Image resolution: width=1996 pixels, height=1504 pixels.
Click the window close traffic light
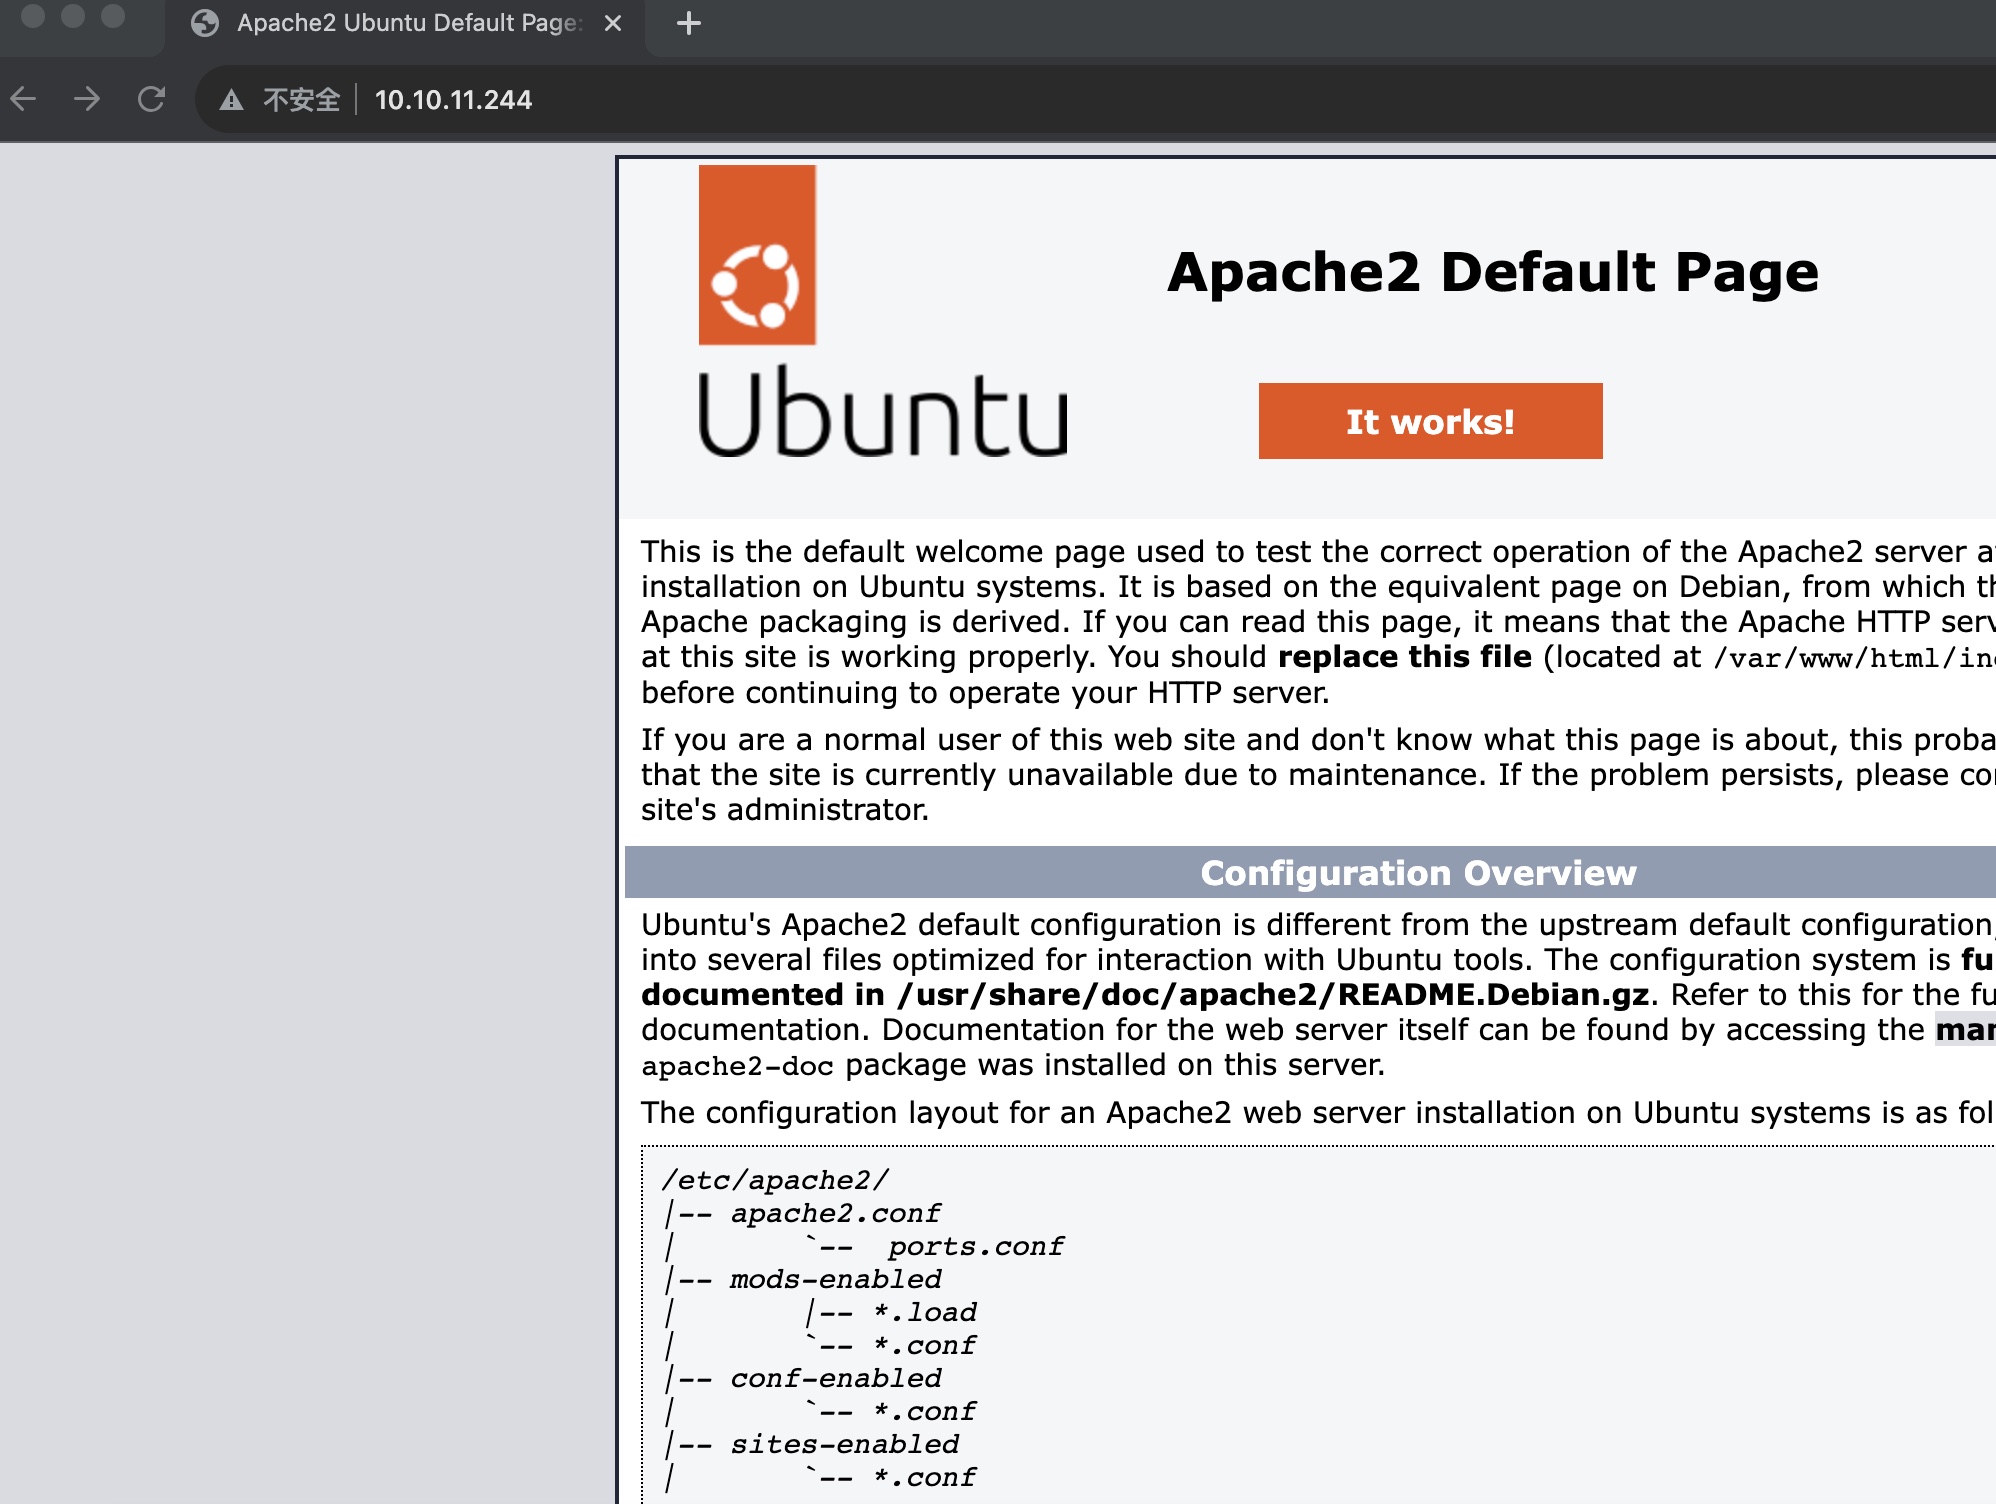tap(33, 15)
